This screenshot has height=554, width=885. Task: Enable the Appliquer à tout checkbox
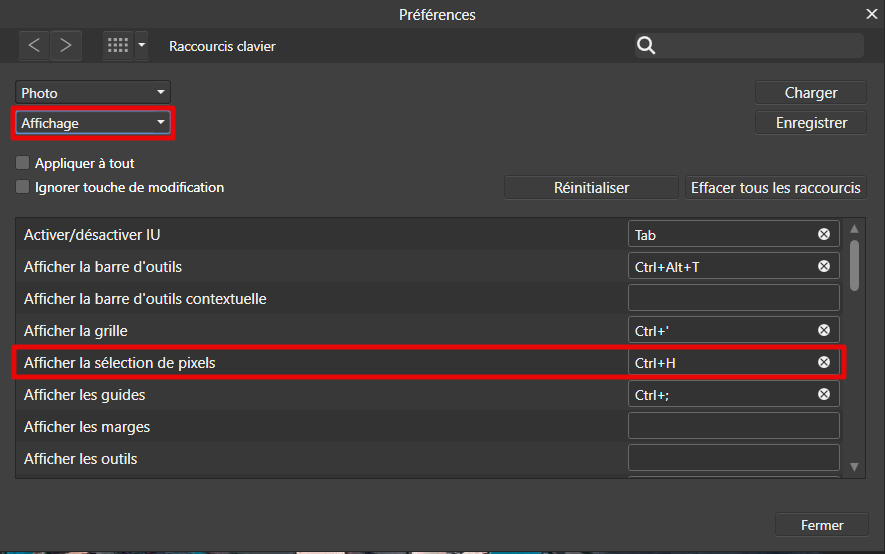[x=23, y=163]
